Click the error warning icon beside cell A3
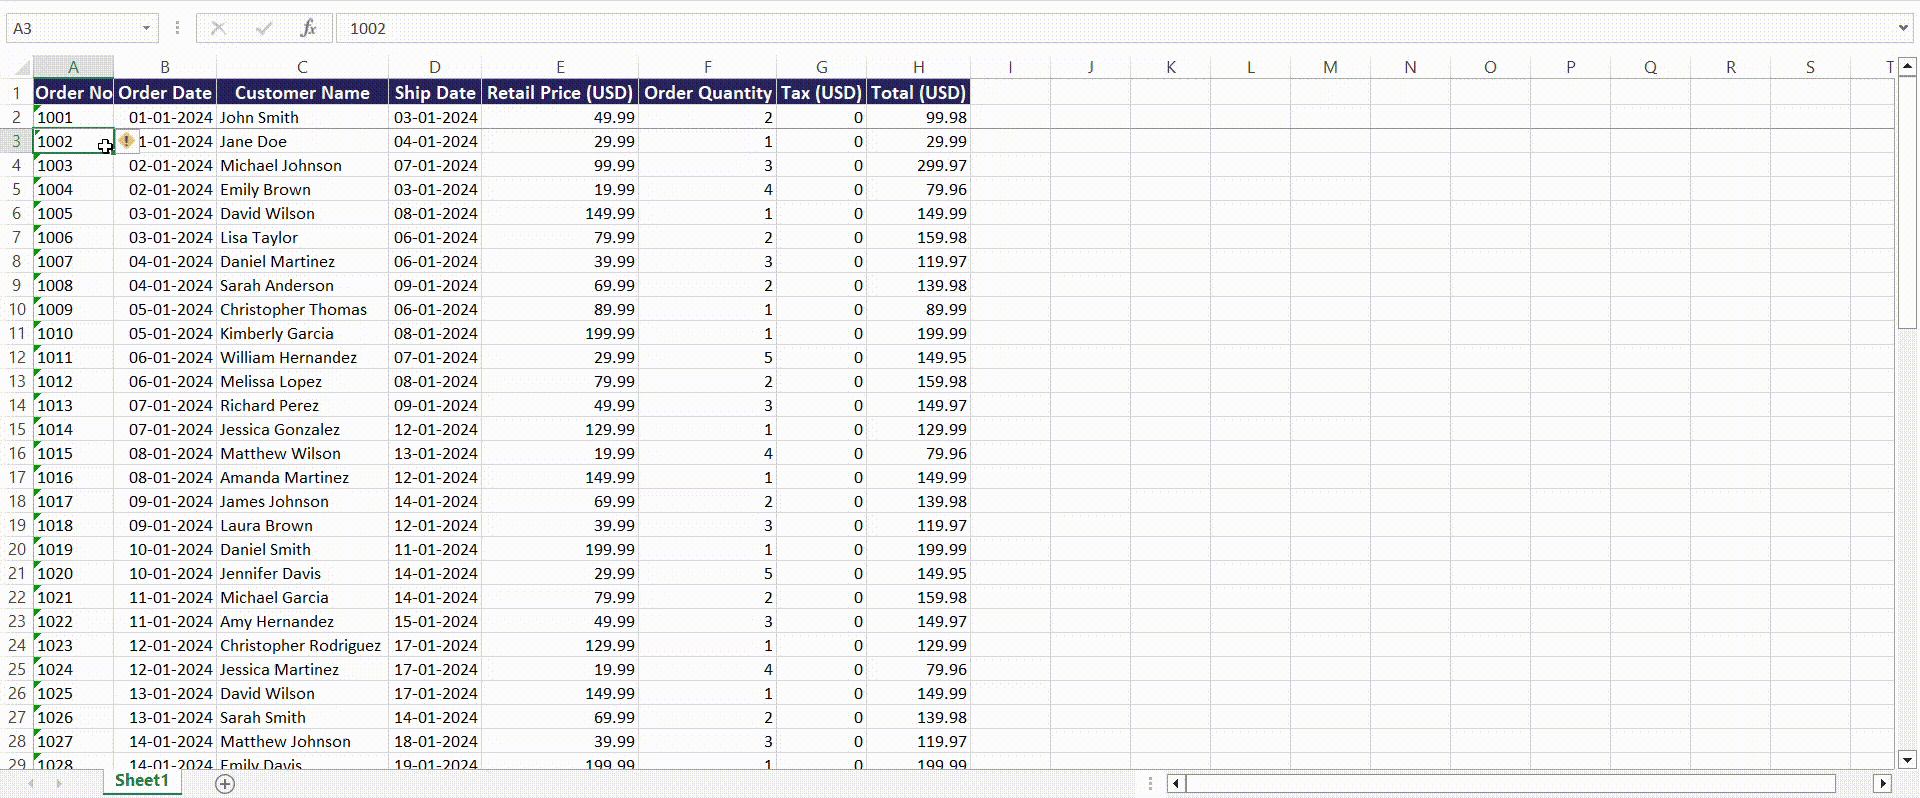1920x798 pixels. pyautogui.click(x=127, y=141)
